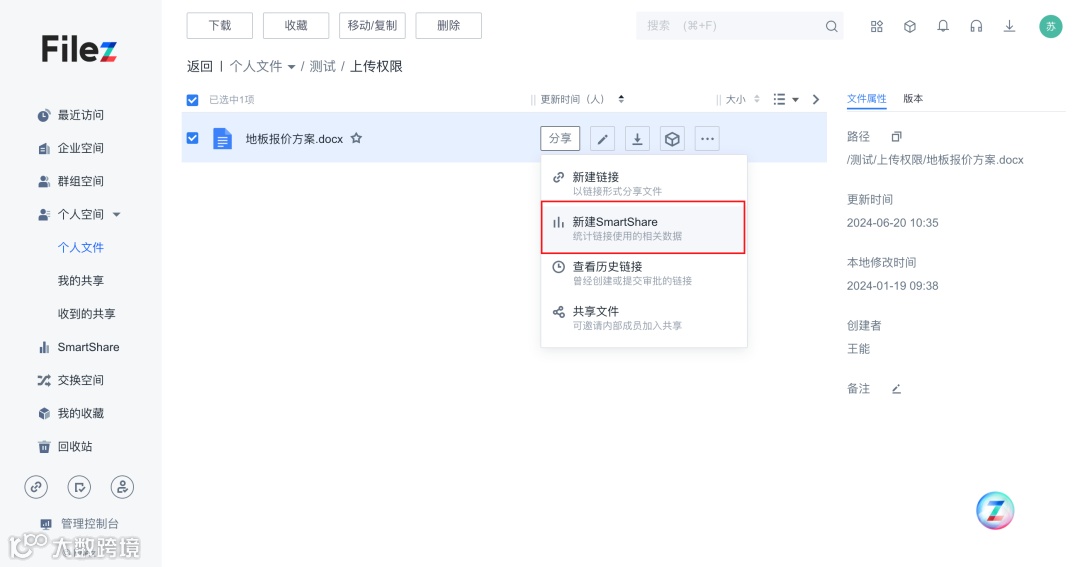Screen dimensions: 1080x567
Task: Sort by 更新时间 column arrow
Action: coord(621,99)
